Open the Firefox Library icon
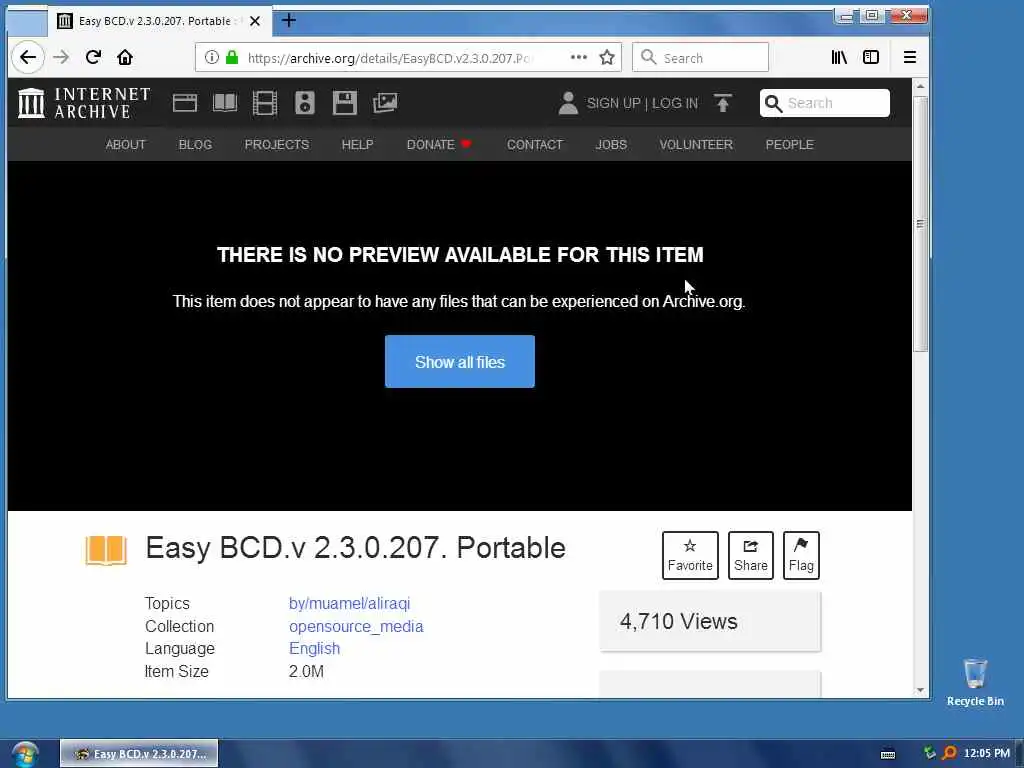 pos(839,57)
